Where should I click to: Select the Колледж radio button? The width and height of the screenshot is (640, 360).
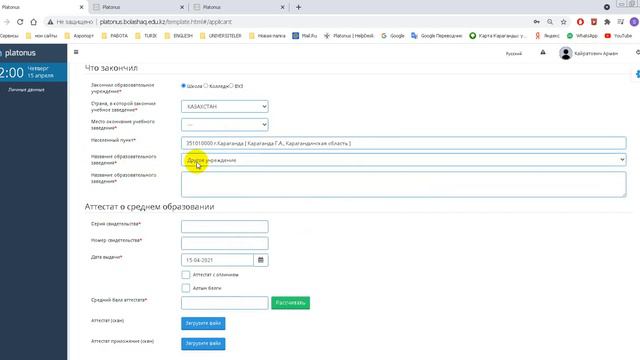coord(206,86)
